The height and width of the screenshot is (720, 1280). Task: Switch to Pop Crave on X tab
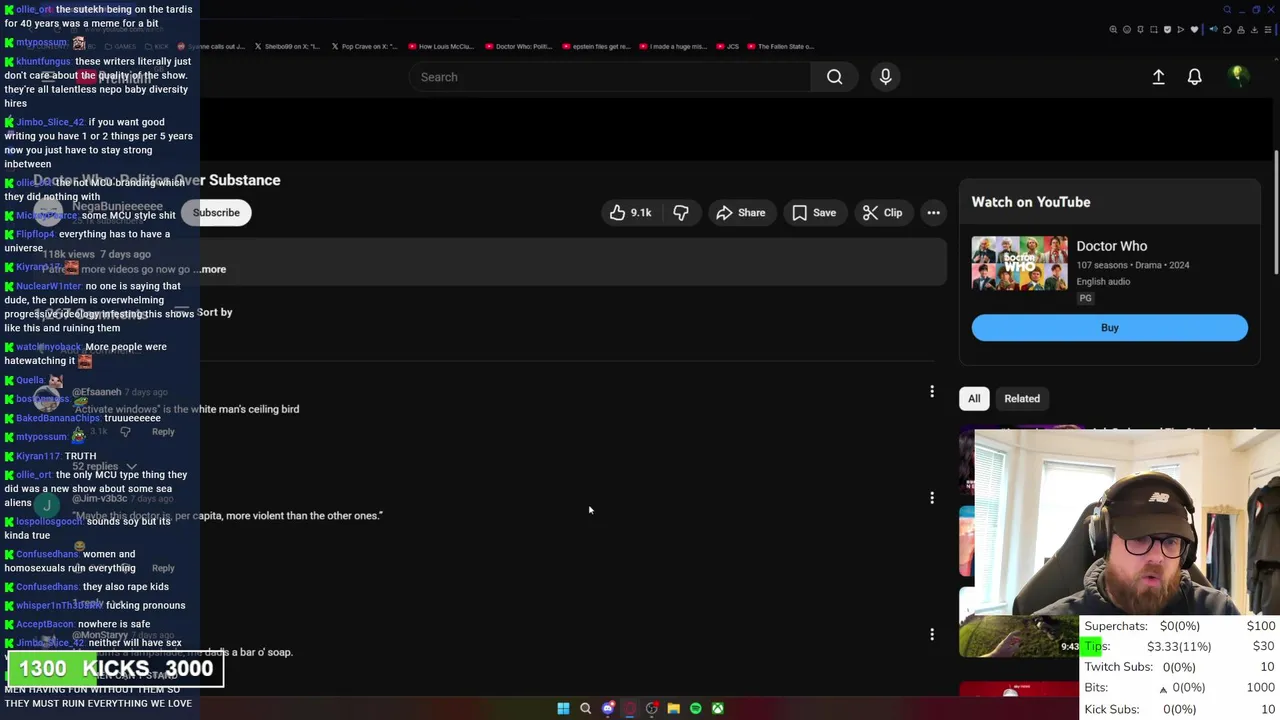[x=364, y=46]
